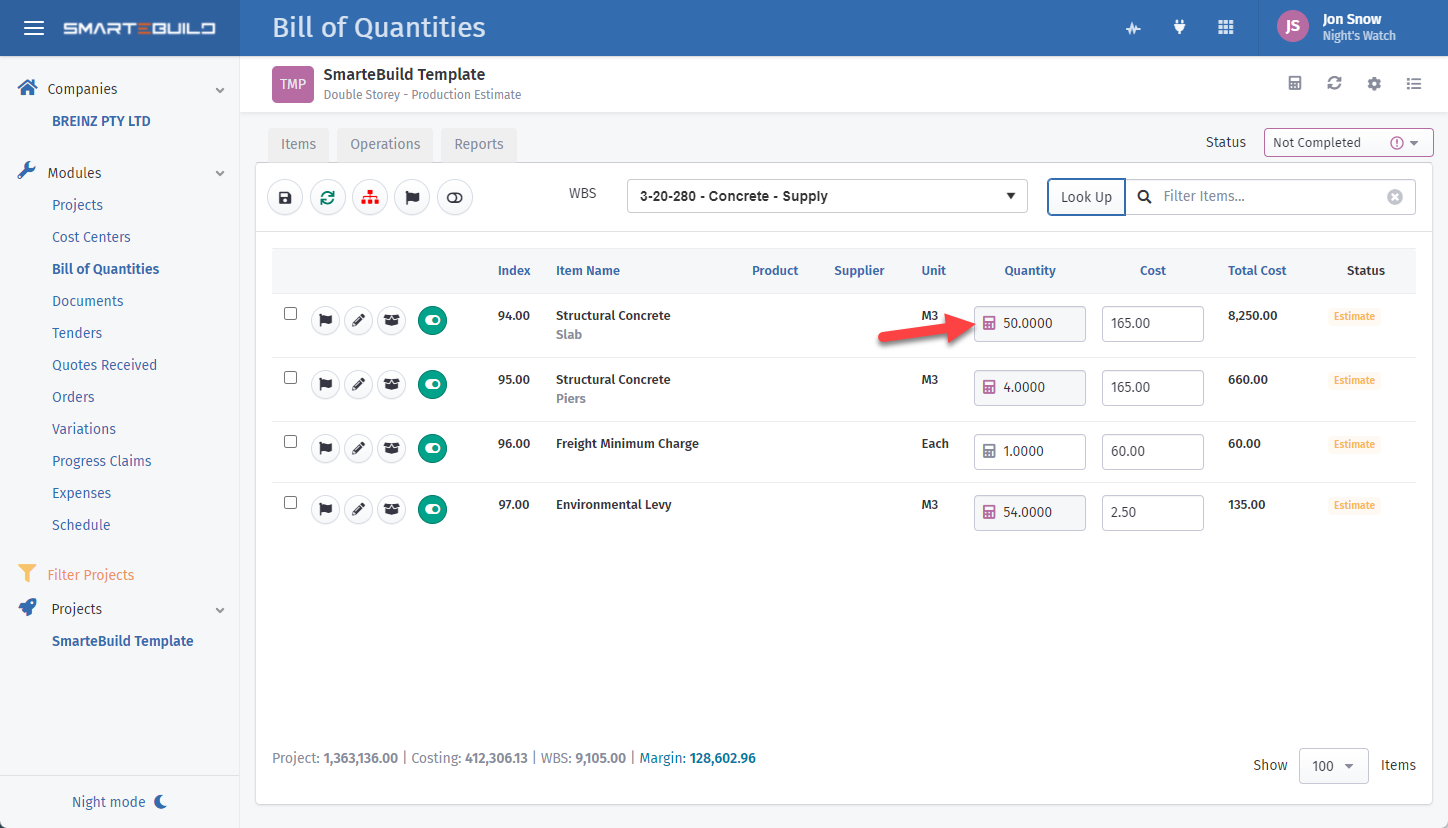Select checkbox for Freight Minimum Charge row
The height and width of the screenshot is (828, 1448).
coord(291,442)
